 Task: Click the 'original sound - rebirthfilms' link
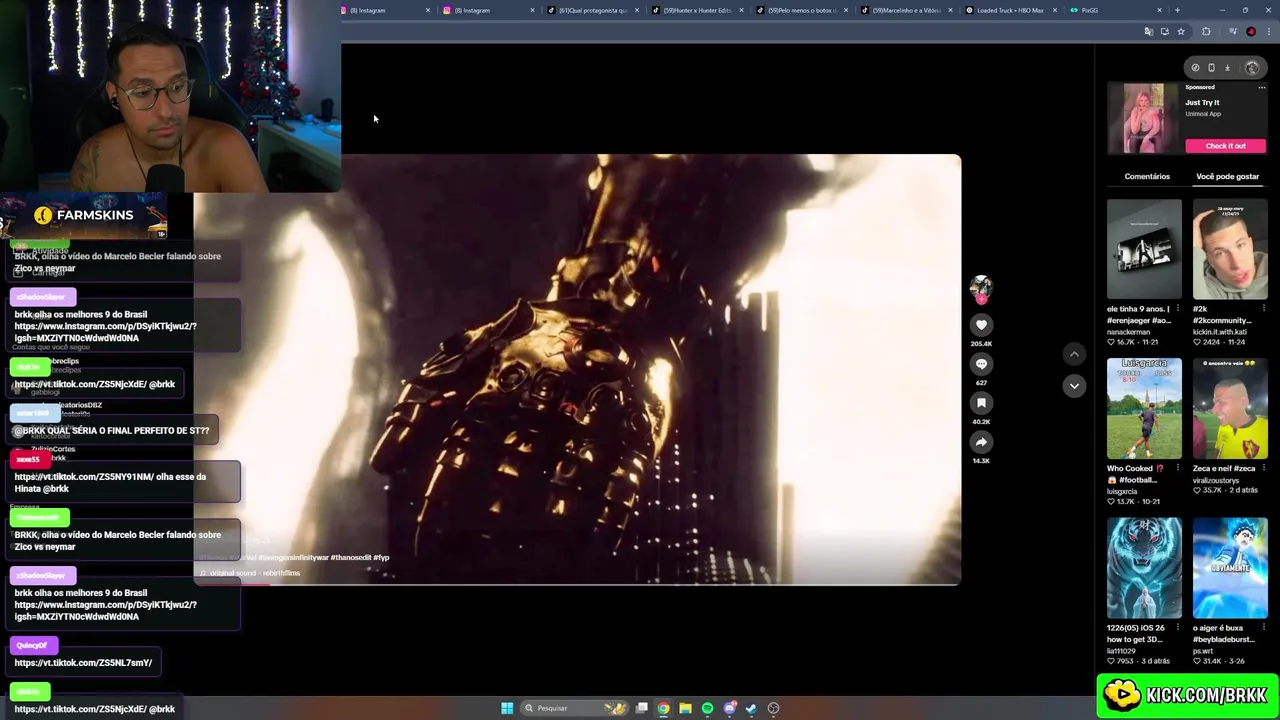[x=254, y=573]
